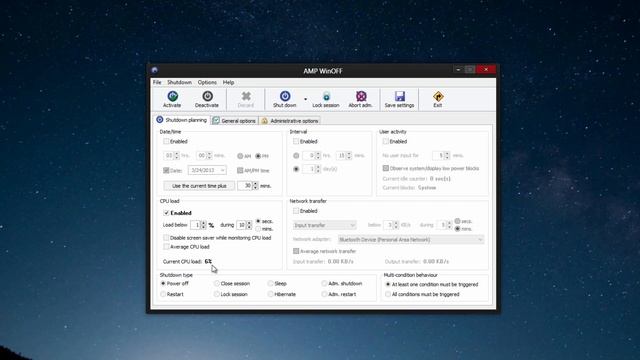Viewport: 640px width, 360px height.
Task: Toggle the AM/PM time checkbox
Action: click(240, 170)
